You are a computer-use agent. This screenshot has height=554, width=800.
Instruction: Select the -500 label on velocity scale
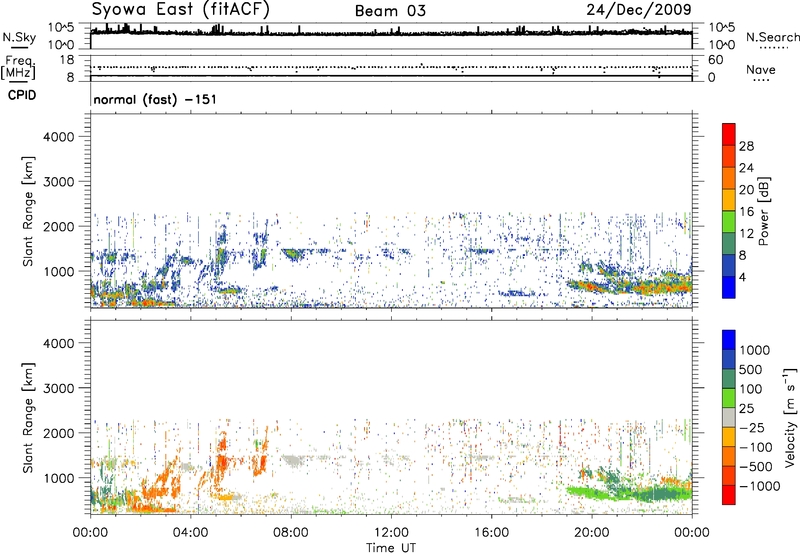755,467
